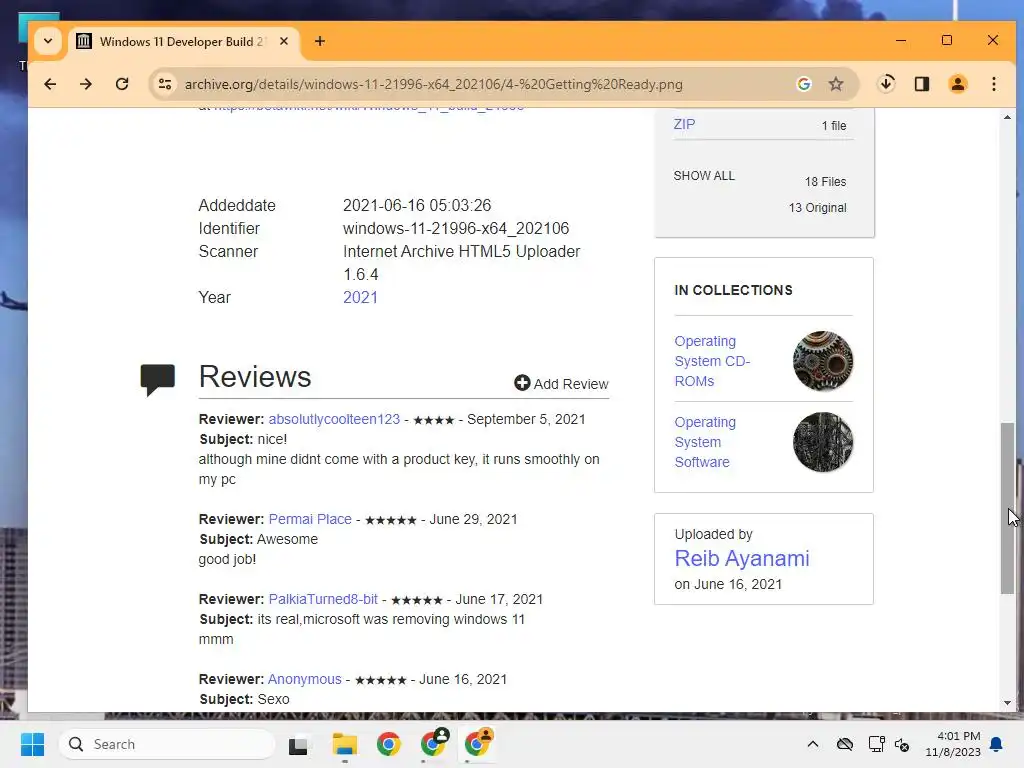Click the CD-ROMs collection gears thumbnail

coord(823,361)
